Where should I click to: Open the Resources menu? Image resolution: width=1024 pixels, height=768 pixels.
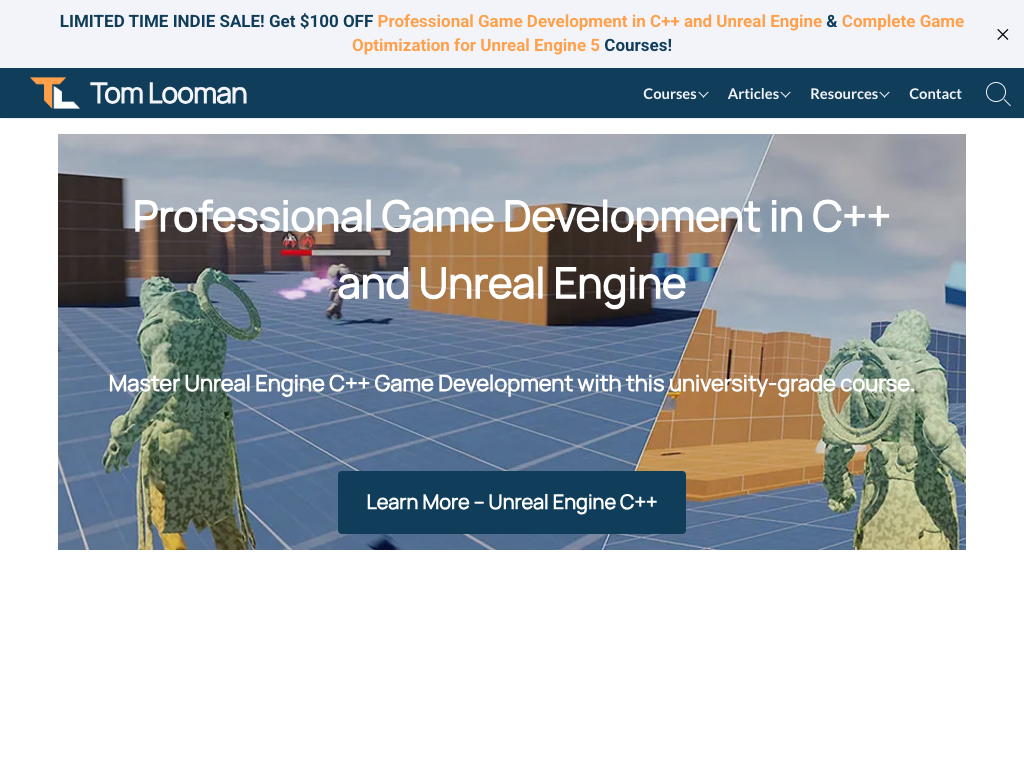(843, 94)
